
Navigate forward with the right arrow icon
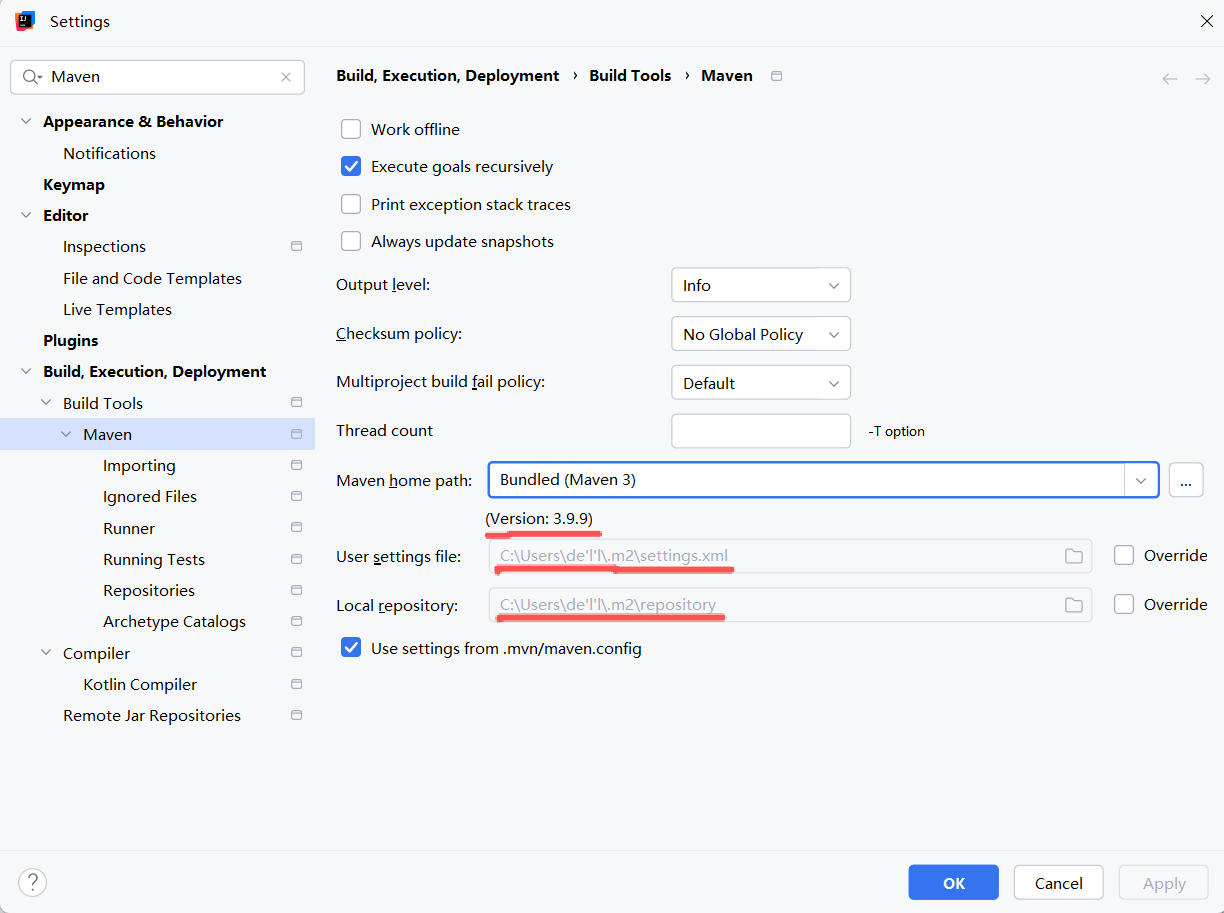(x=1202, y=78)
